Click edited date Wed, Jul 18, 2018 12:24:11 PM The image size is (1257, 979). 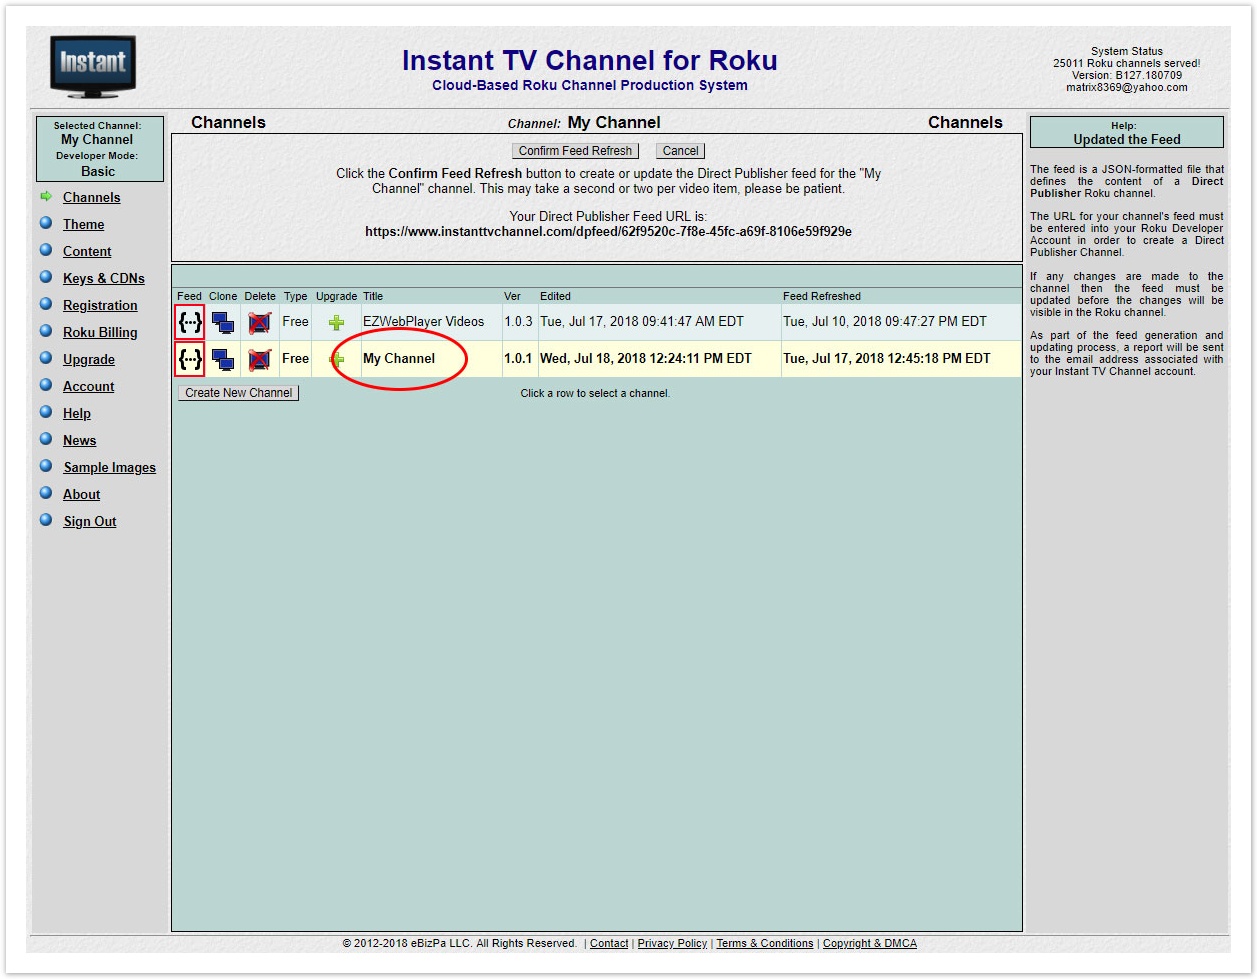pos(646,359)
